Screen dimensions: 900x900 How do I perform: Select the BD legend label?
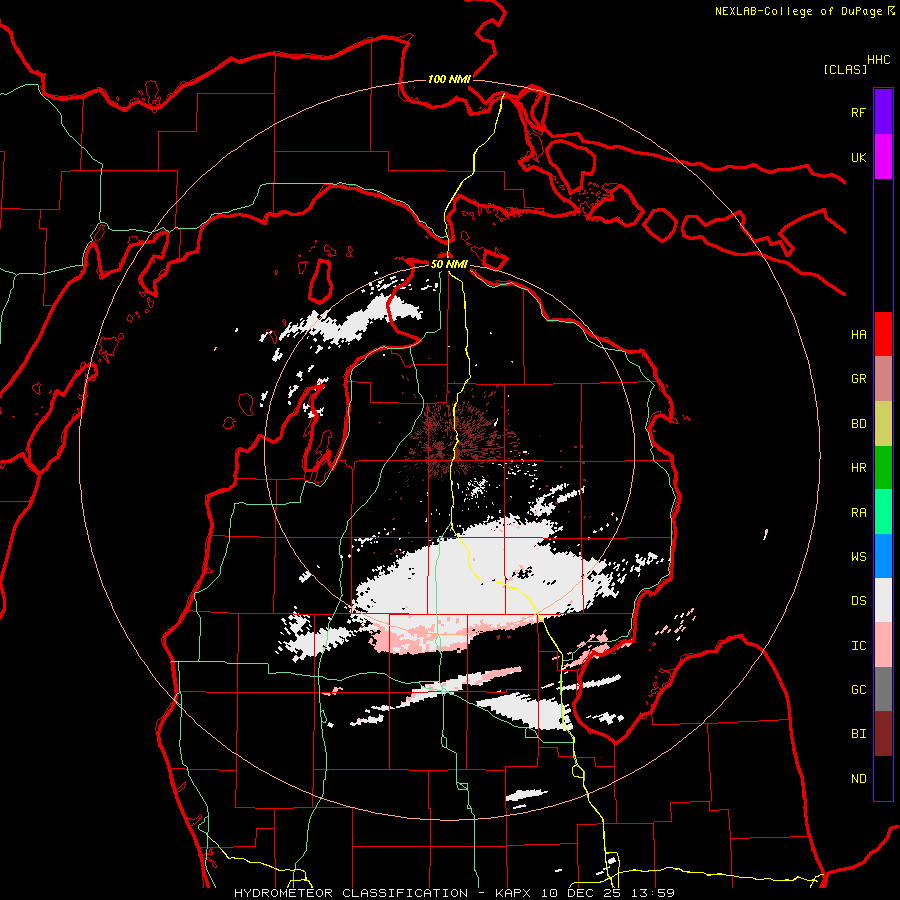tap(858, 424)
